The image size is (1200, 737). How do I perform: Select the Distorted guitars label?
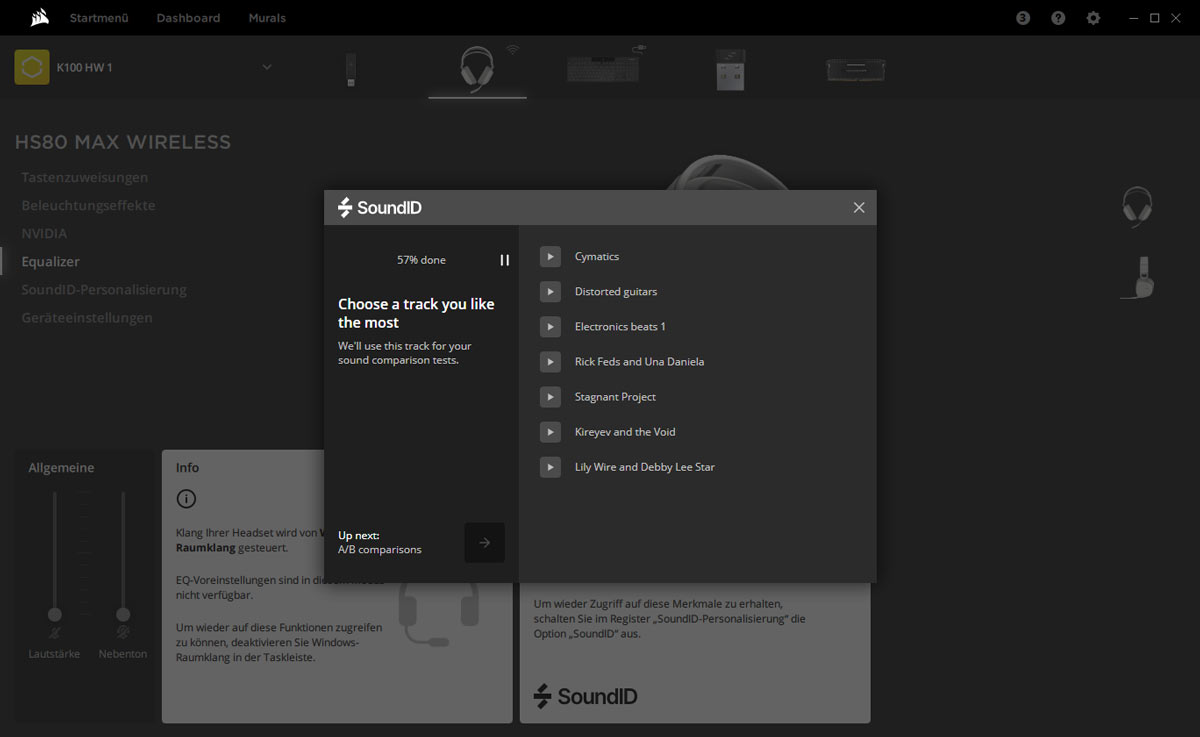[616, 292]
